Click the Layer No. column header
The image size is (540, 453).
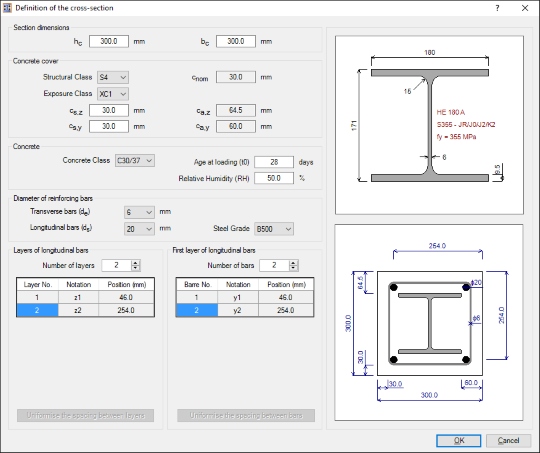click(x=38, y=285)
